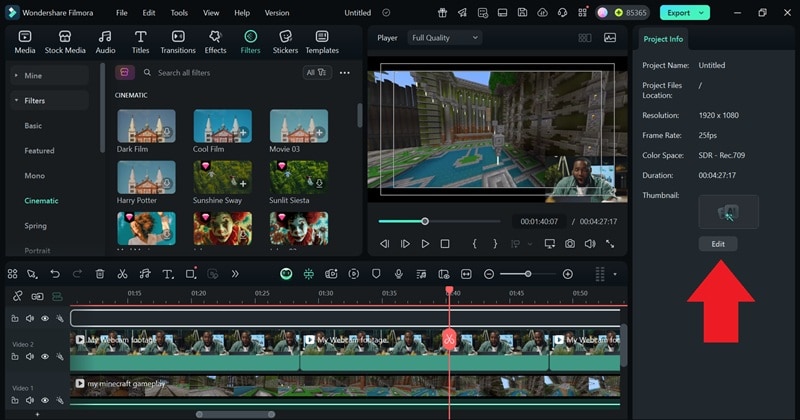Click the split scissors tool in timeline toolbar
Image resolution: width=800 pixels, height=420 pixels.
click(122, 274)
